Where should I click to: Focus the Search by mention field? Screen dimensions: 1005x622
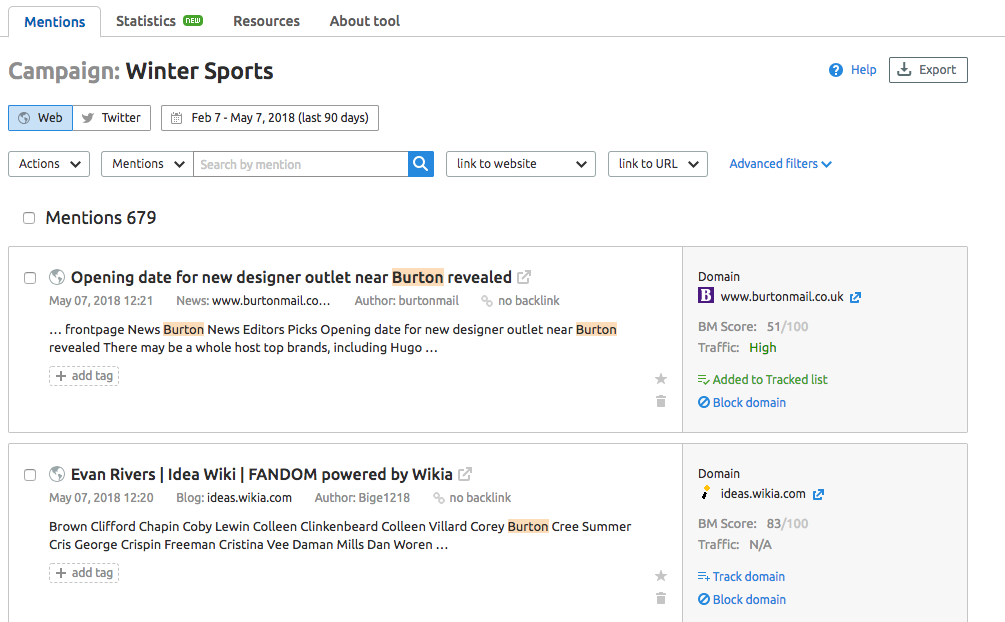tap(301, 164)
